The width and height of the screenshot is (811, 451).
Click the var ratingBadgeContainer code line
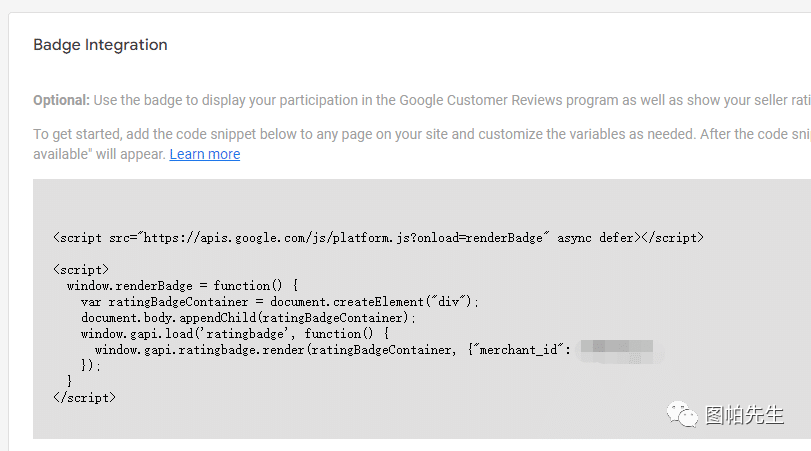click(280, 302)
